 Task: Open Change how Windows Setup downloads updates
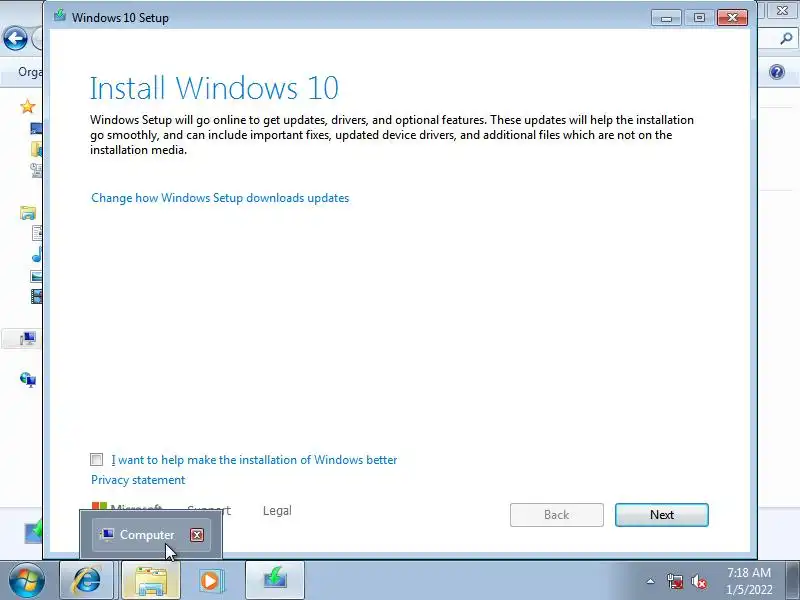click(220, 198)
